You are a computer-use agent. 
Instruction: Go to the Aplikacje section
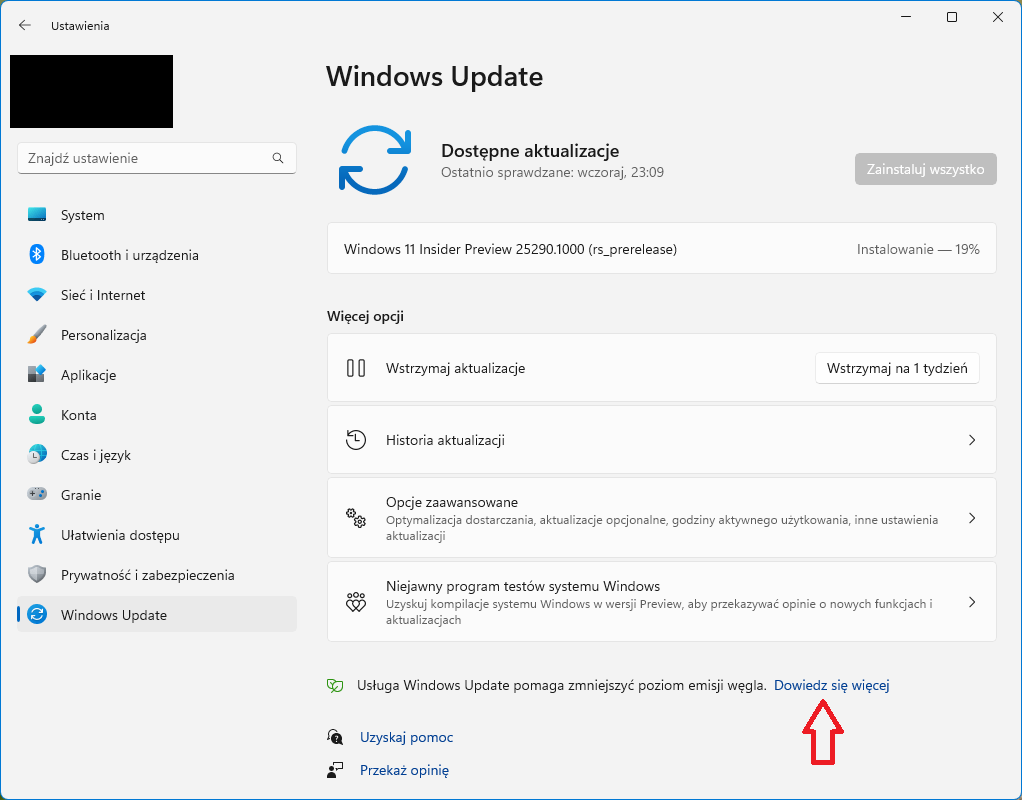click(88, 375)
